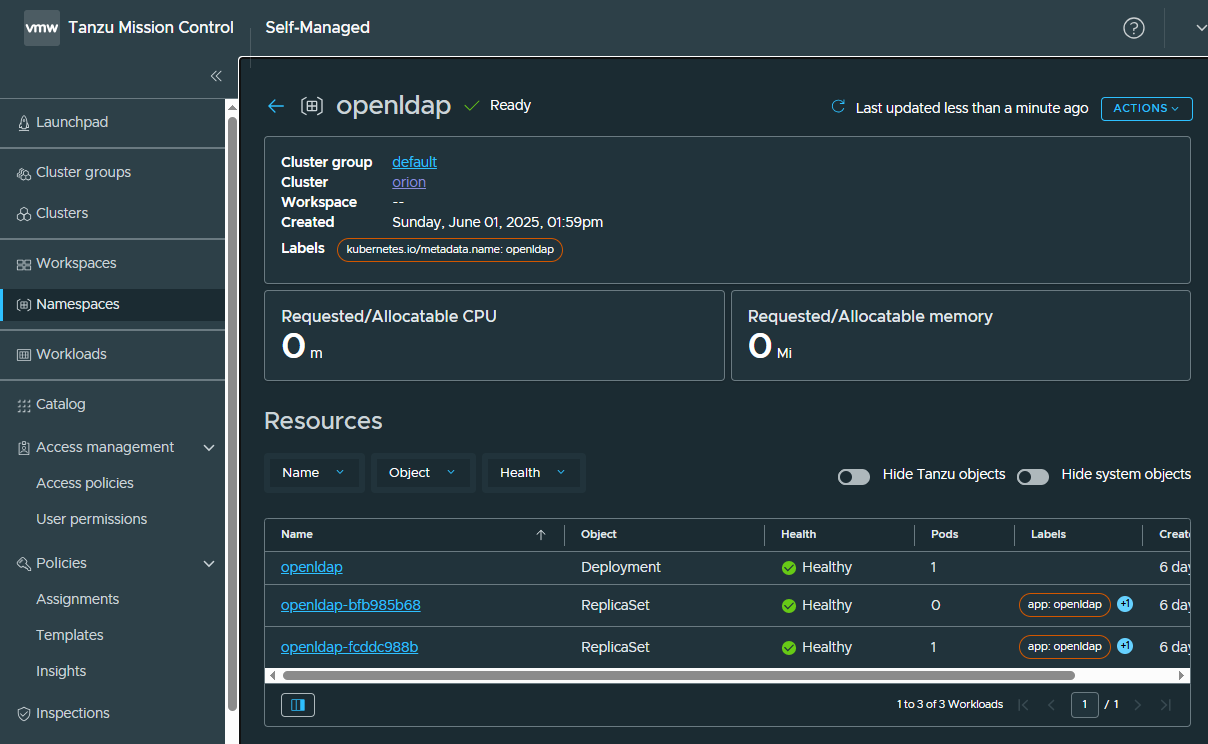Open policy Insights in the sidebar
The image size is (1208, 744).
coord(61,671)
